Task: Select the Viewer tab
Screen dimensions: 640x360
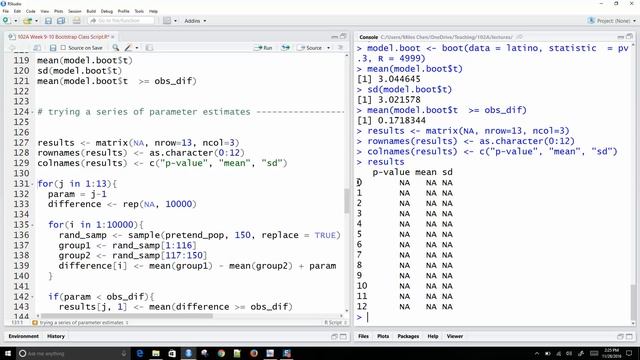Action: [x=455, y=336]
